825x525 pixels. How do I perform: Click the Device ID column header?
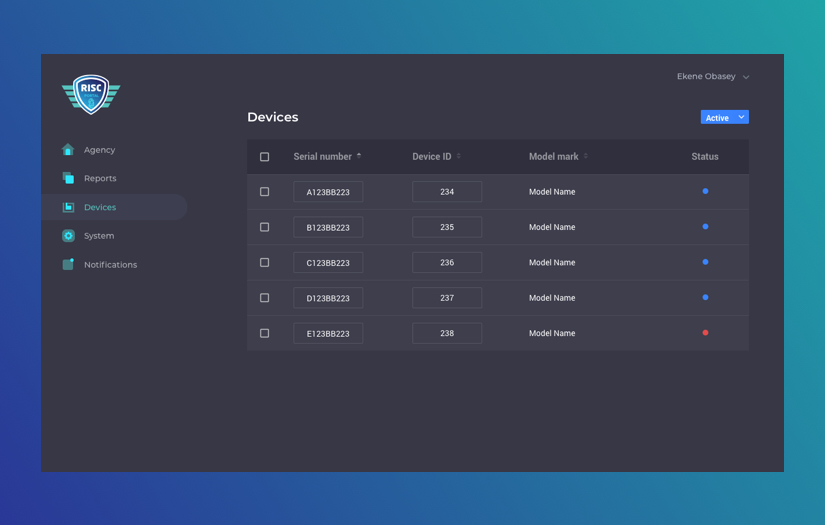tap(431, 156)
